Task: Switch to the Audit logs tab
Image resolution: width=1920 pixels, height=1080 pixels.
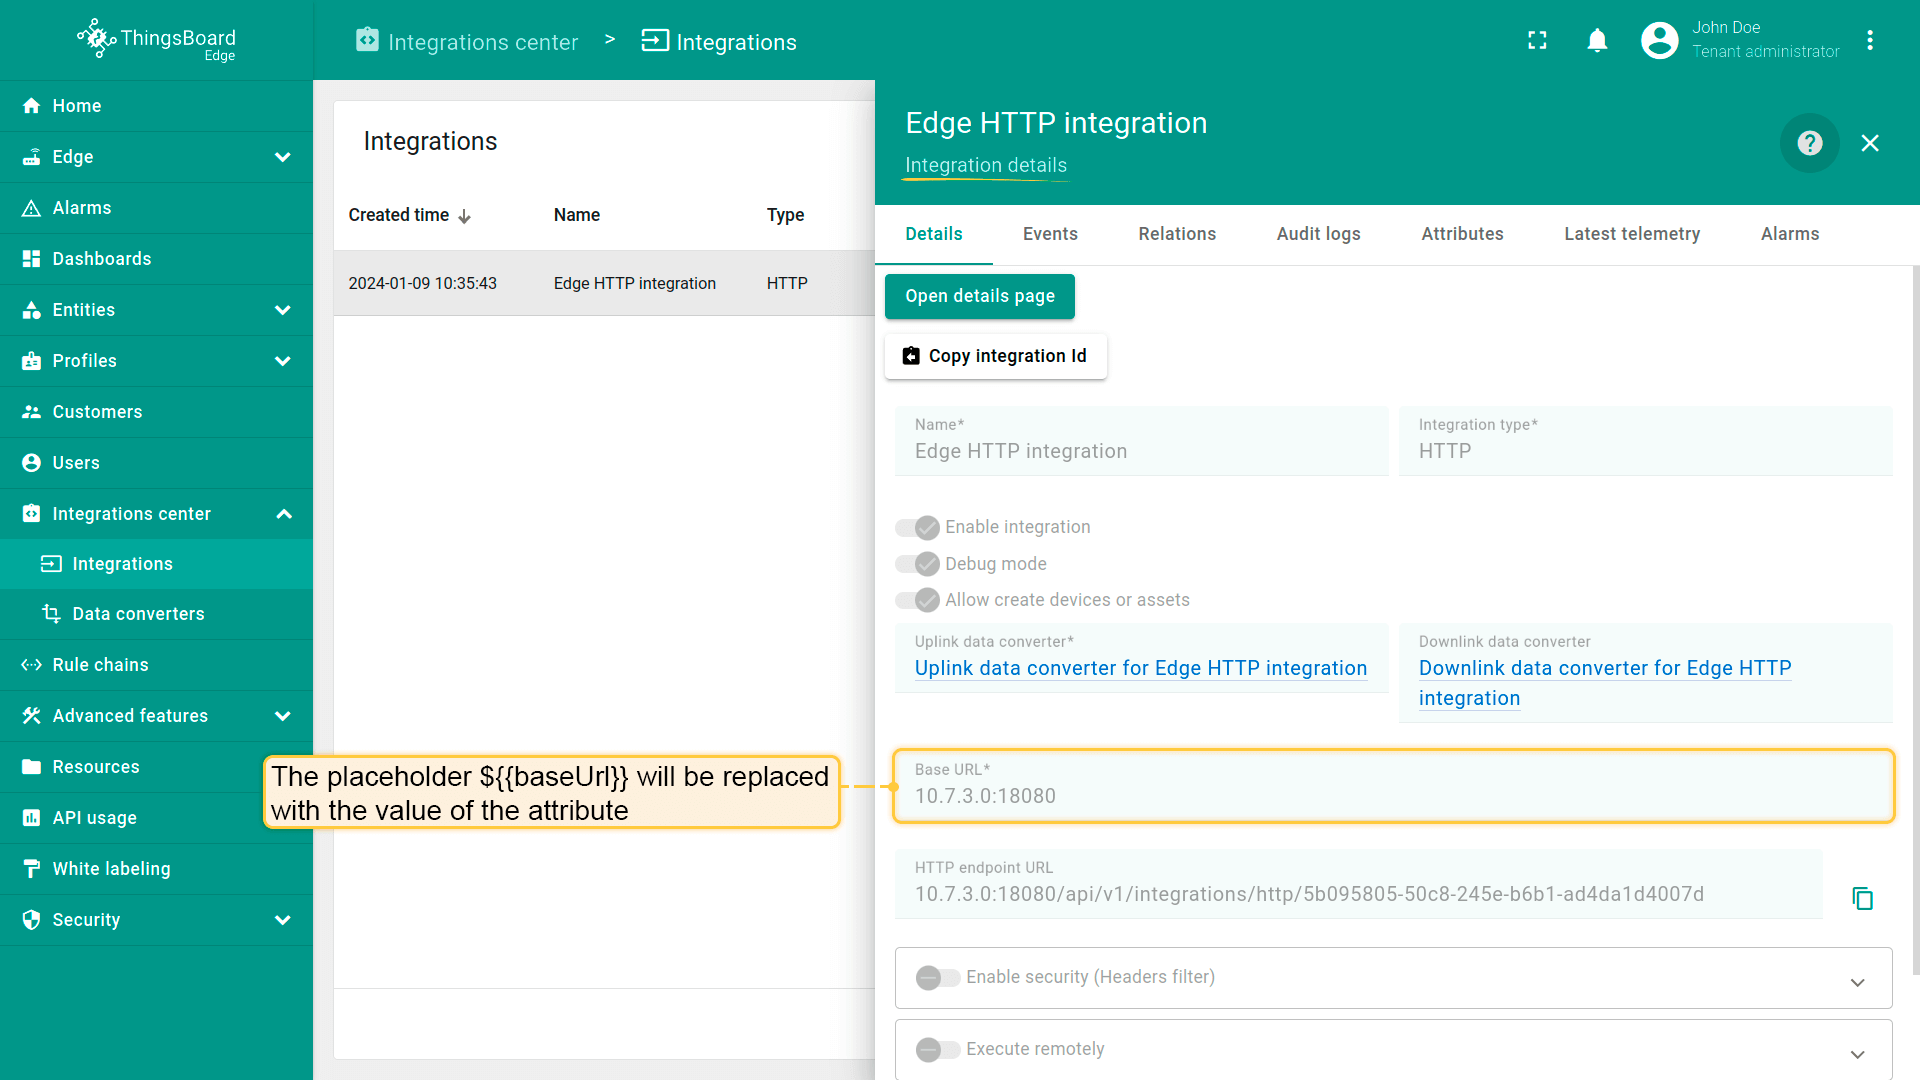Action: coord(1318,234)
